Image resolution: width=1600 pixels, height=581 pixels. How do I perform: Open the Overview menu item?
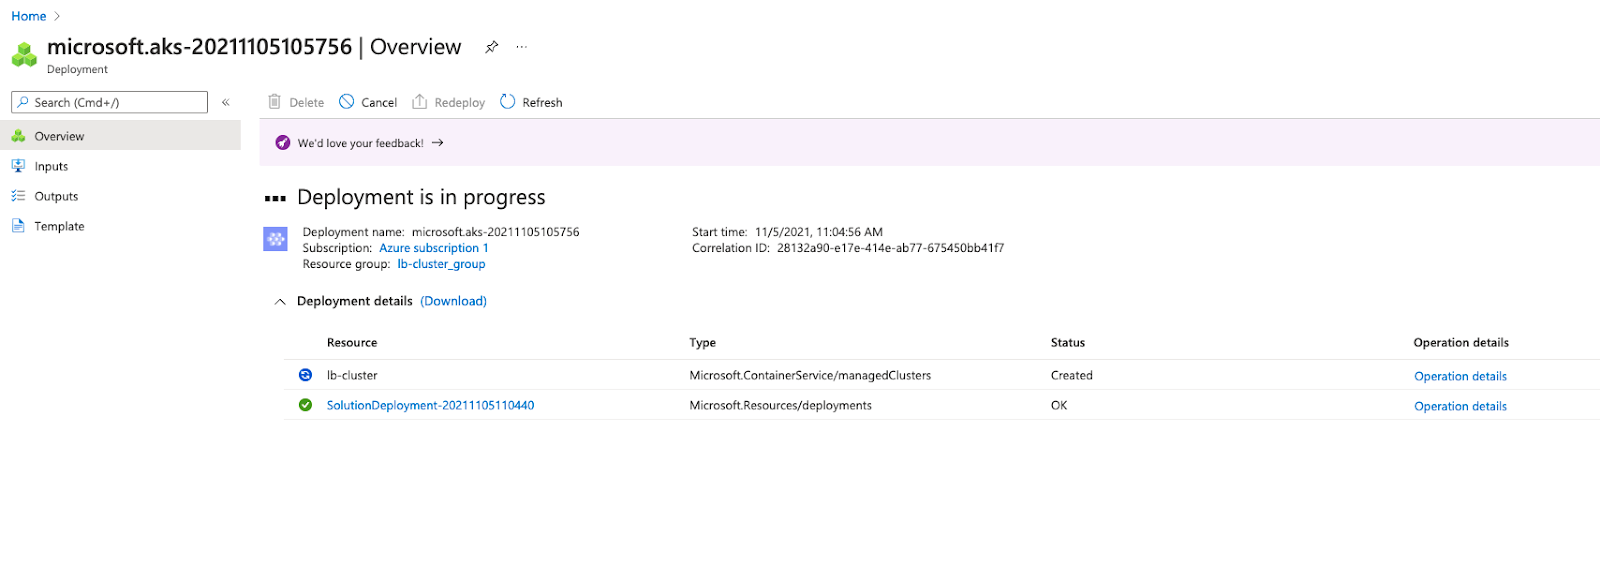pyautogui.click(x=120, y=136)
